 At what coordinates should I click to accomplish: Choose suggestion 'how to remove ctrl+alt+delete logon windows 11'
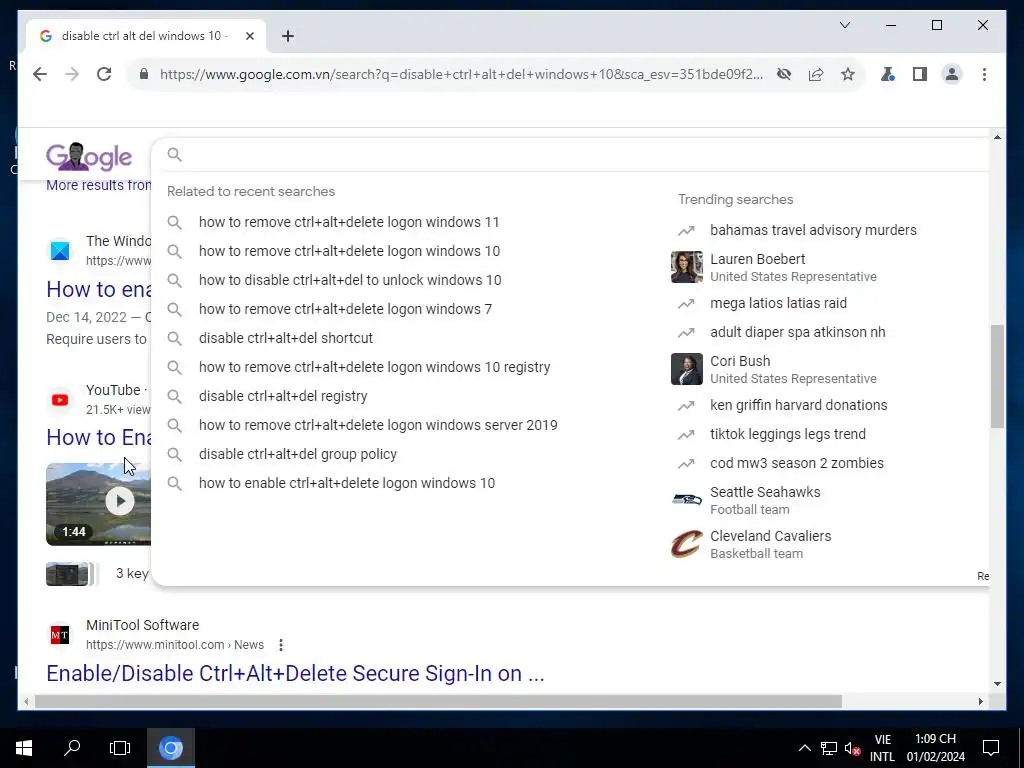click(x=349, y=222)
